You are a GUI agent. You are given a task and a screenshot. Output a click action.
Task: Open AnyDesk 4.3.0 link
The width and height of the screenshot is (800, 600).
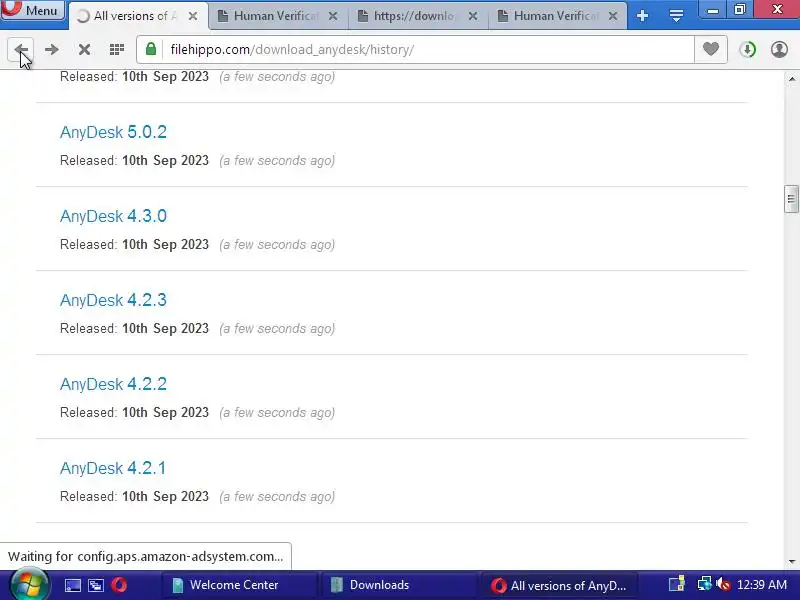pos(113,216)
